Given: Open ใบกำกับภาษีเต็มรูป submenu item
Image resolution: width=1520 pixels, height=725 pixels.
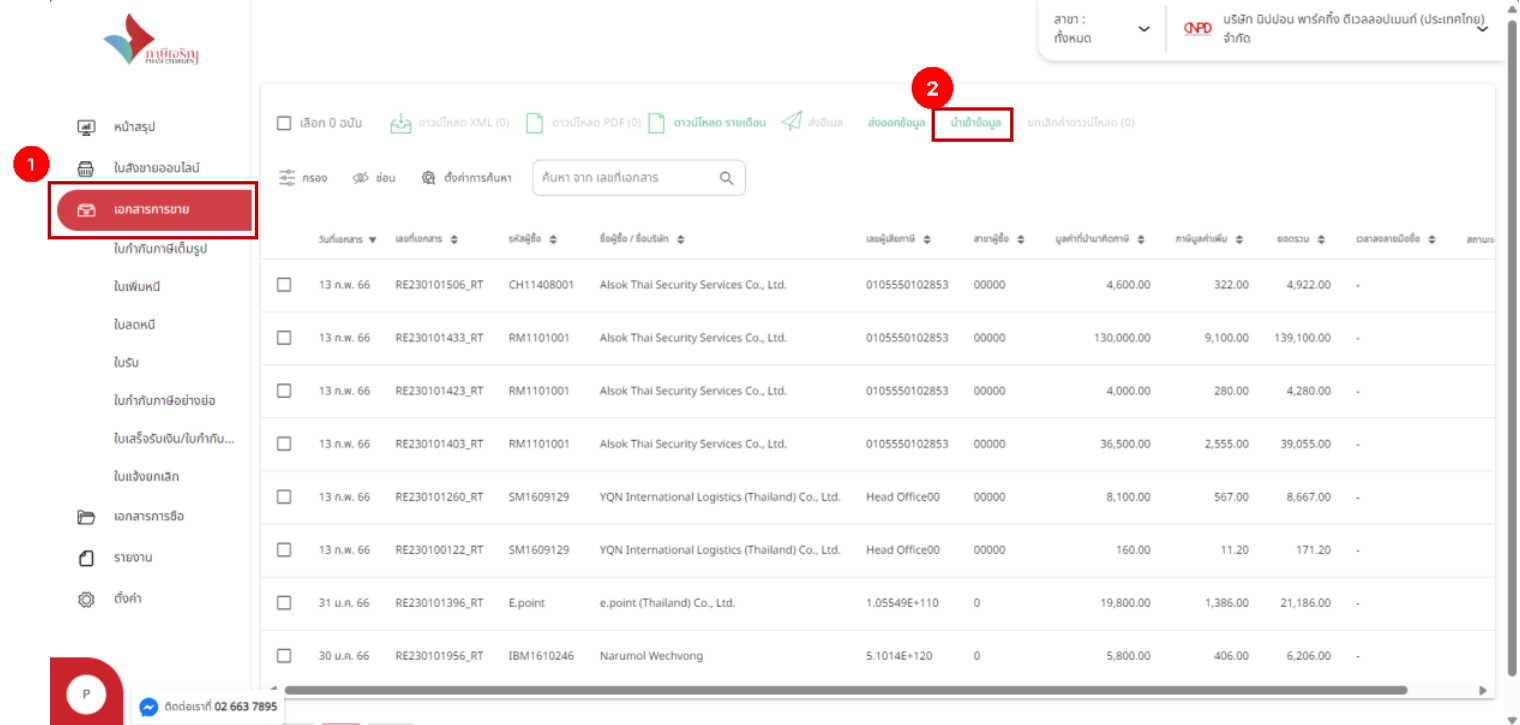Looking at the screenshot, I should tap(160, 248).
